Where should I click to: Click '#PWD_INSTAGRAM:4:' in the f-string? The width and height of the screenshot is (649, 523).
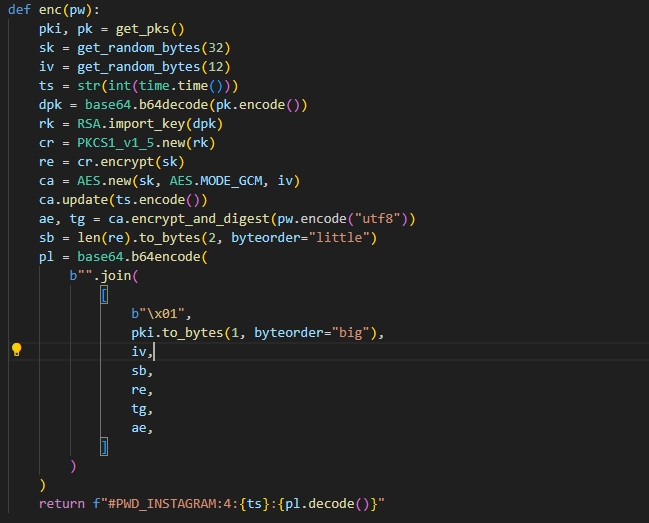pyautogui.click(x=173, y=504)
